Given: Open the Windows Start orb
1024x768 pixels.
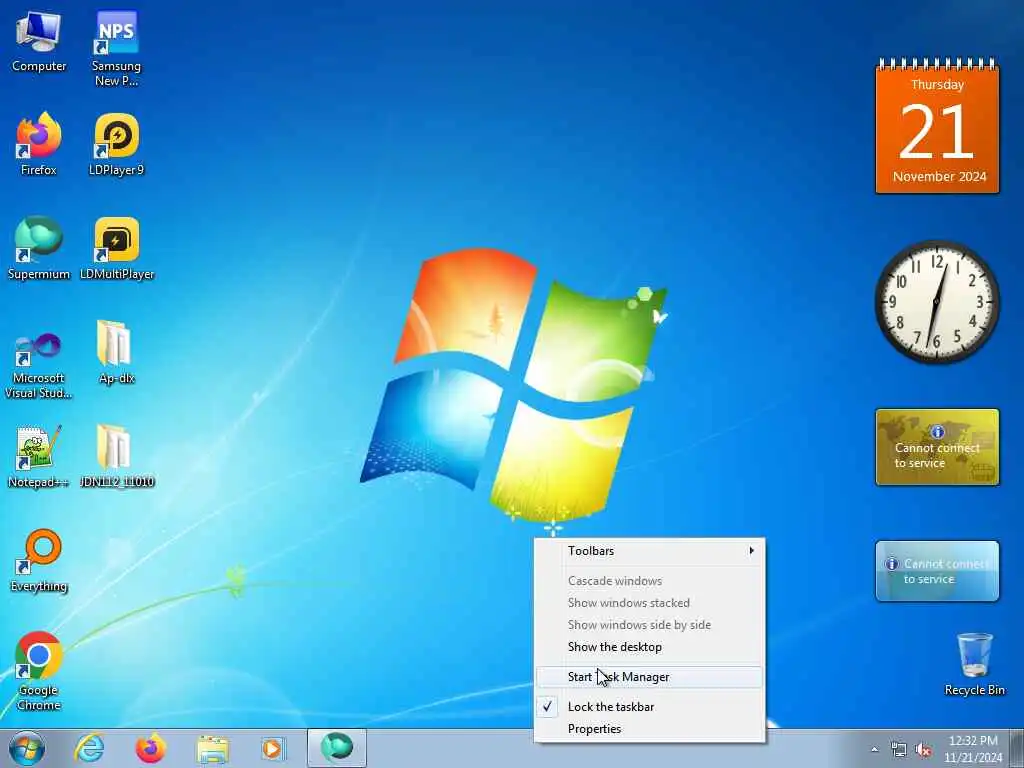Looking at the screenshot, I should click(27, 749).
